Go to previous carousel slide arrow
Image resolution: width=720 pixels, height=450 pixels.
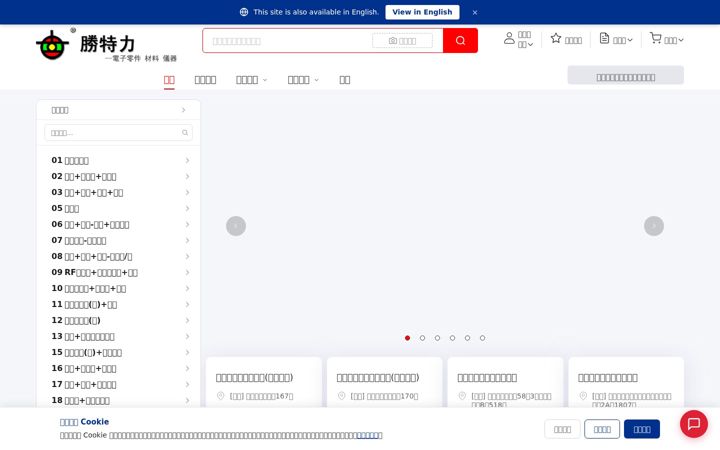click(236, 226)
